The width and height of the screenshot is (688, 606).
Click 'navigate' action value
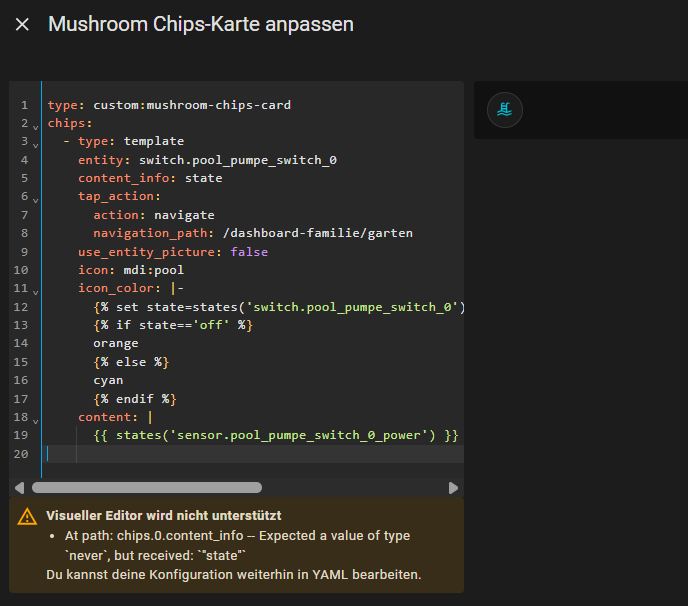pos(184,215)
